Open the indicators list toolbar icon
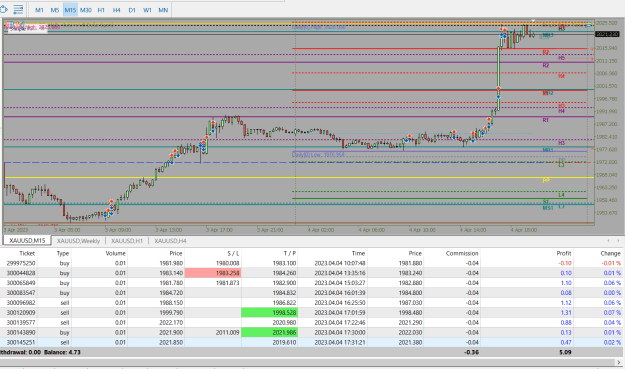 tap(18, 9)
